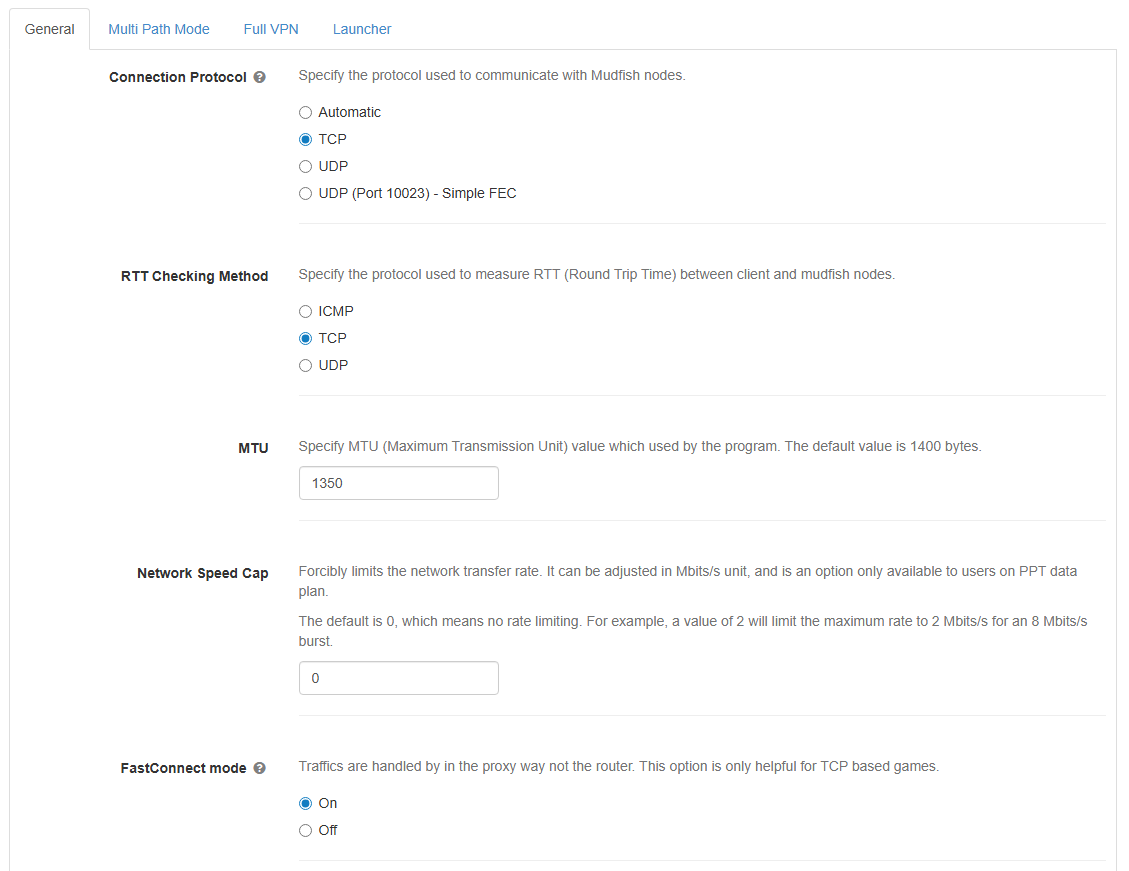Screen dimensions: 1129x871
Task: Click the RTT Checking Method label
Action: click(x=194, y=276)
